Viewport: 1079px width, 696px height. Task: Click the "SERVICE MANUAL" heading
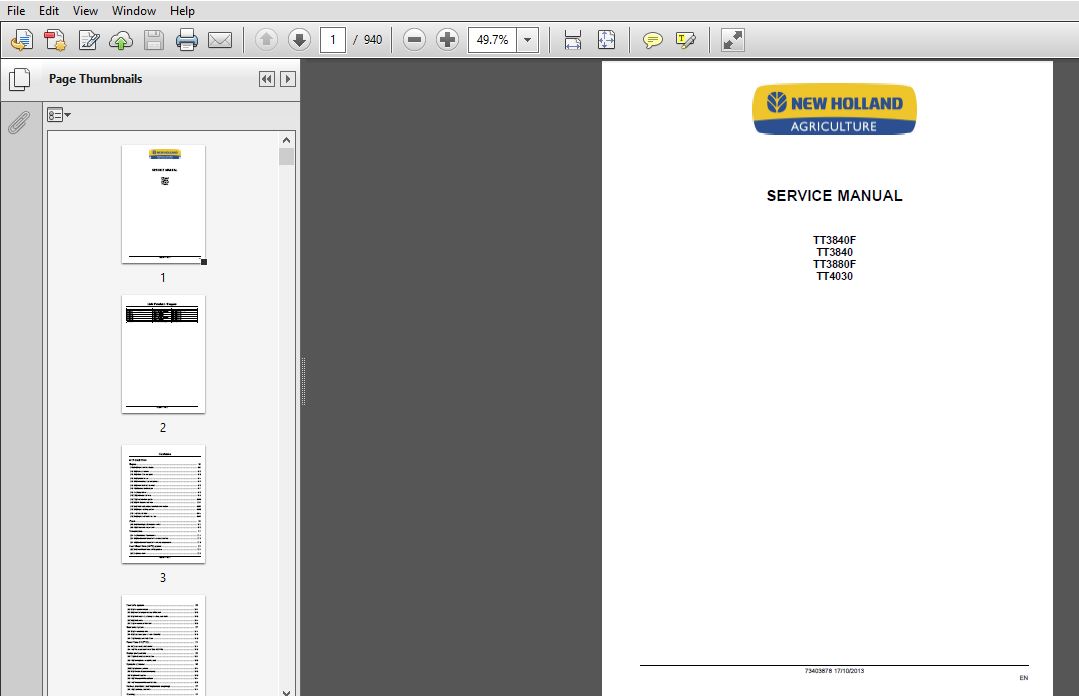[x=834, y=196]
